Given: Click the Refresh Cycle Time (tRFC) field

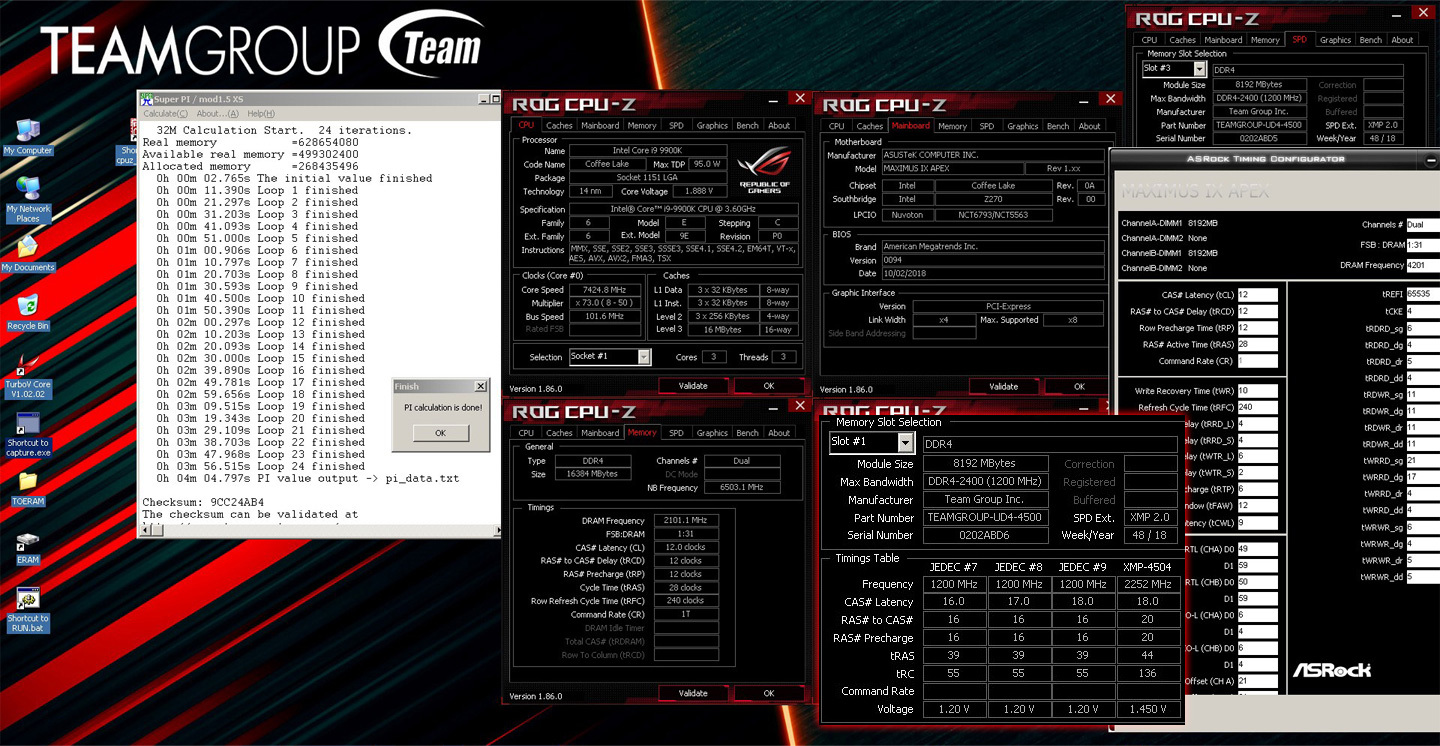Looking at the screenshot, I should point(1257,407).
